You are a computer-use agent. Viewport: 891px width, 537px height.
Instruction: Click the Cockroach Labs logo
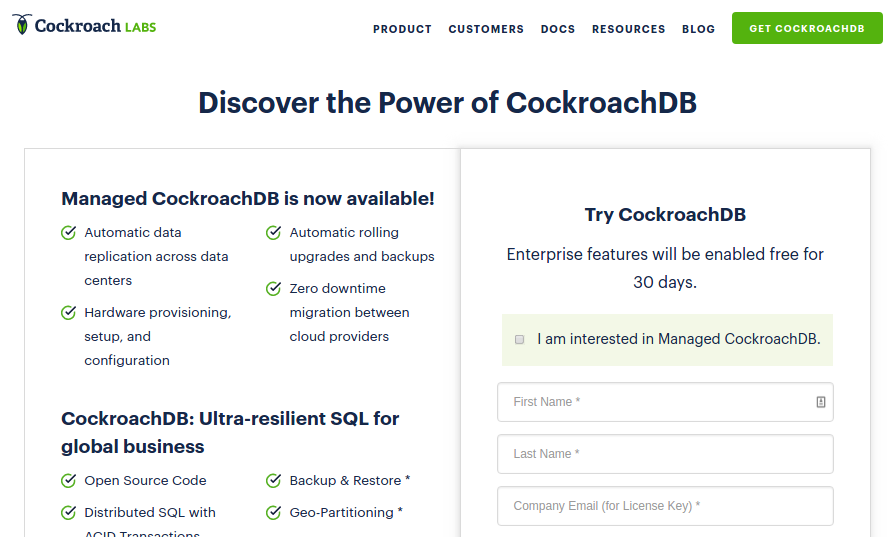point(85,26)
